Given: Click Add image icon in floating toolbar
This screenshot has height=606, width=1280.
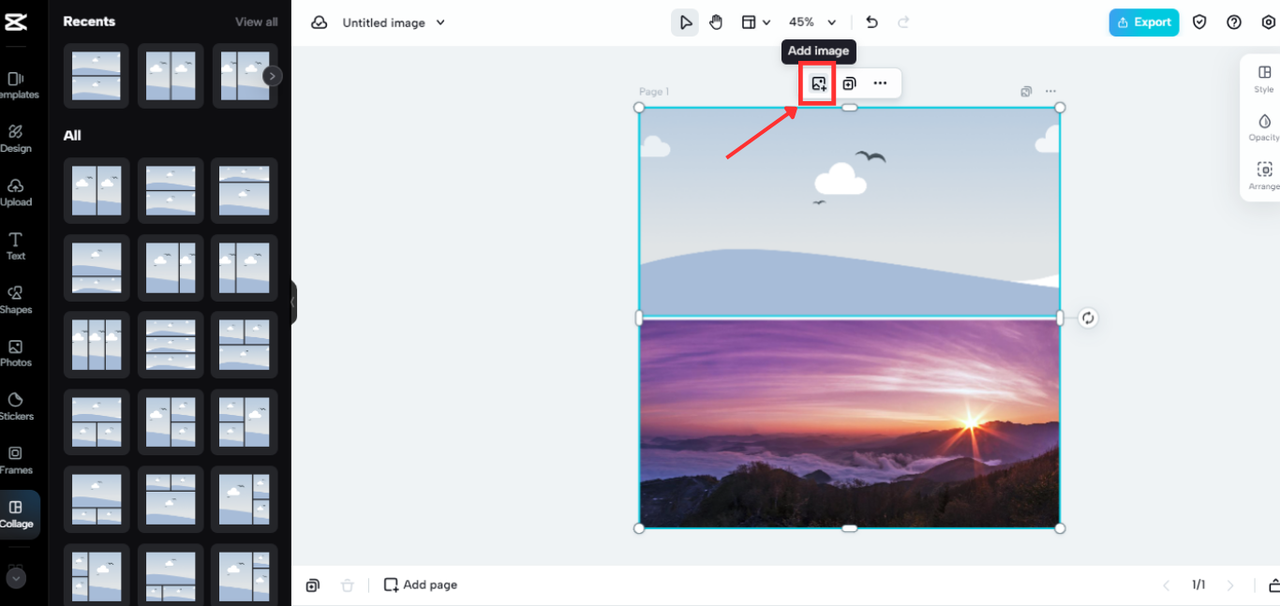Looking at the screenshot, I should coord(819,83).
